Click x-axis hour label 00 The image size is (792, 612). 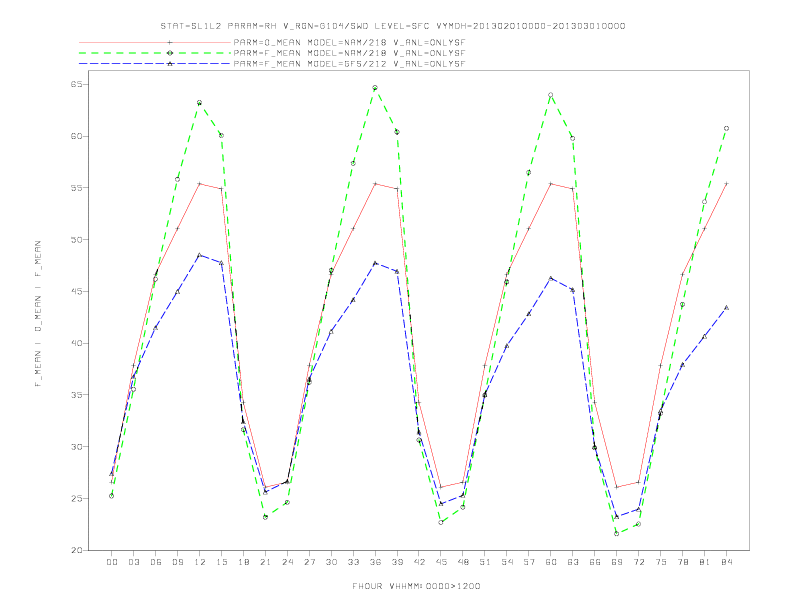[112, 562]
